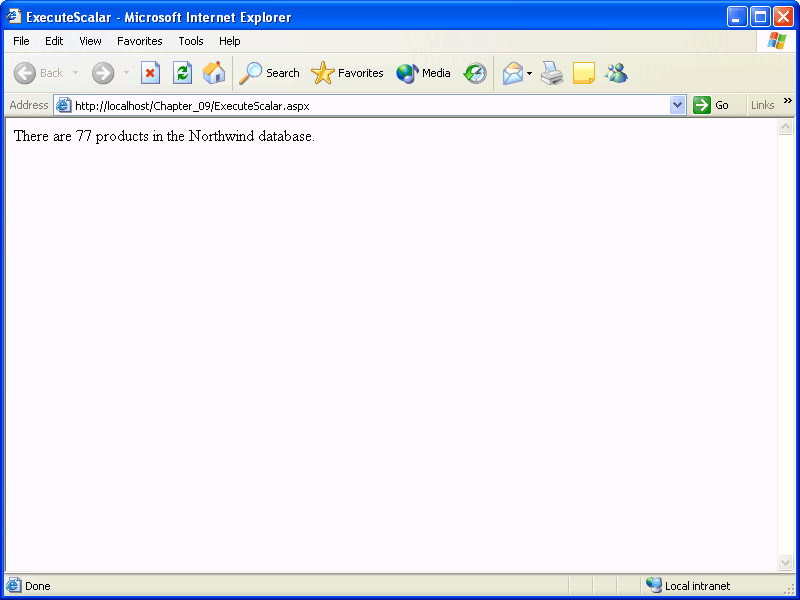
Task: Launch the Messenger toolbar icon
Action: click(x=616, y=73)
